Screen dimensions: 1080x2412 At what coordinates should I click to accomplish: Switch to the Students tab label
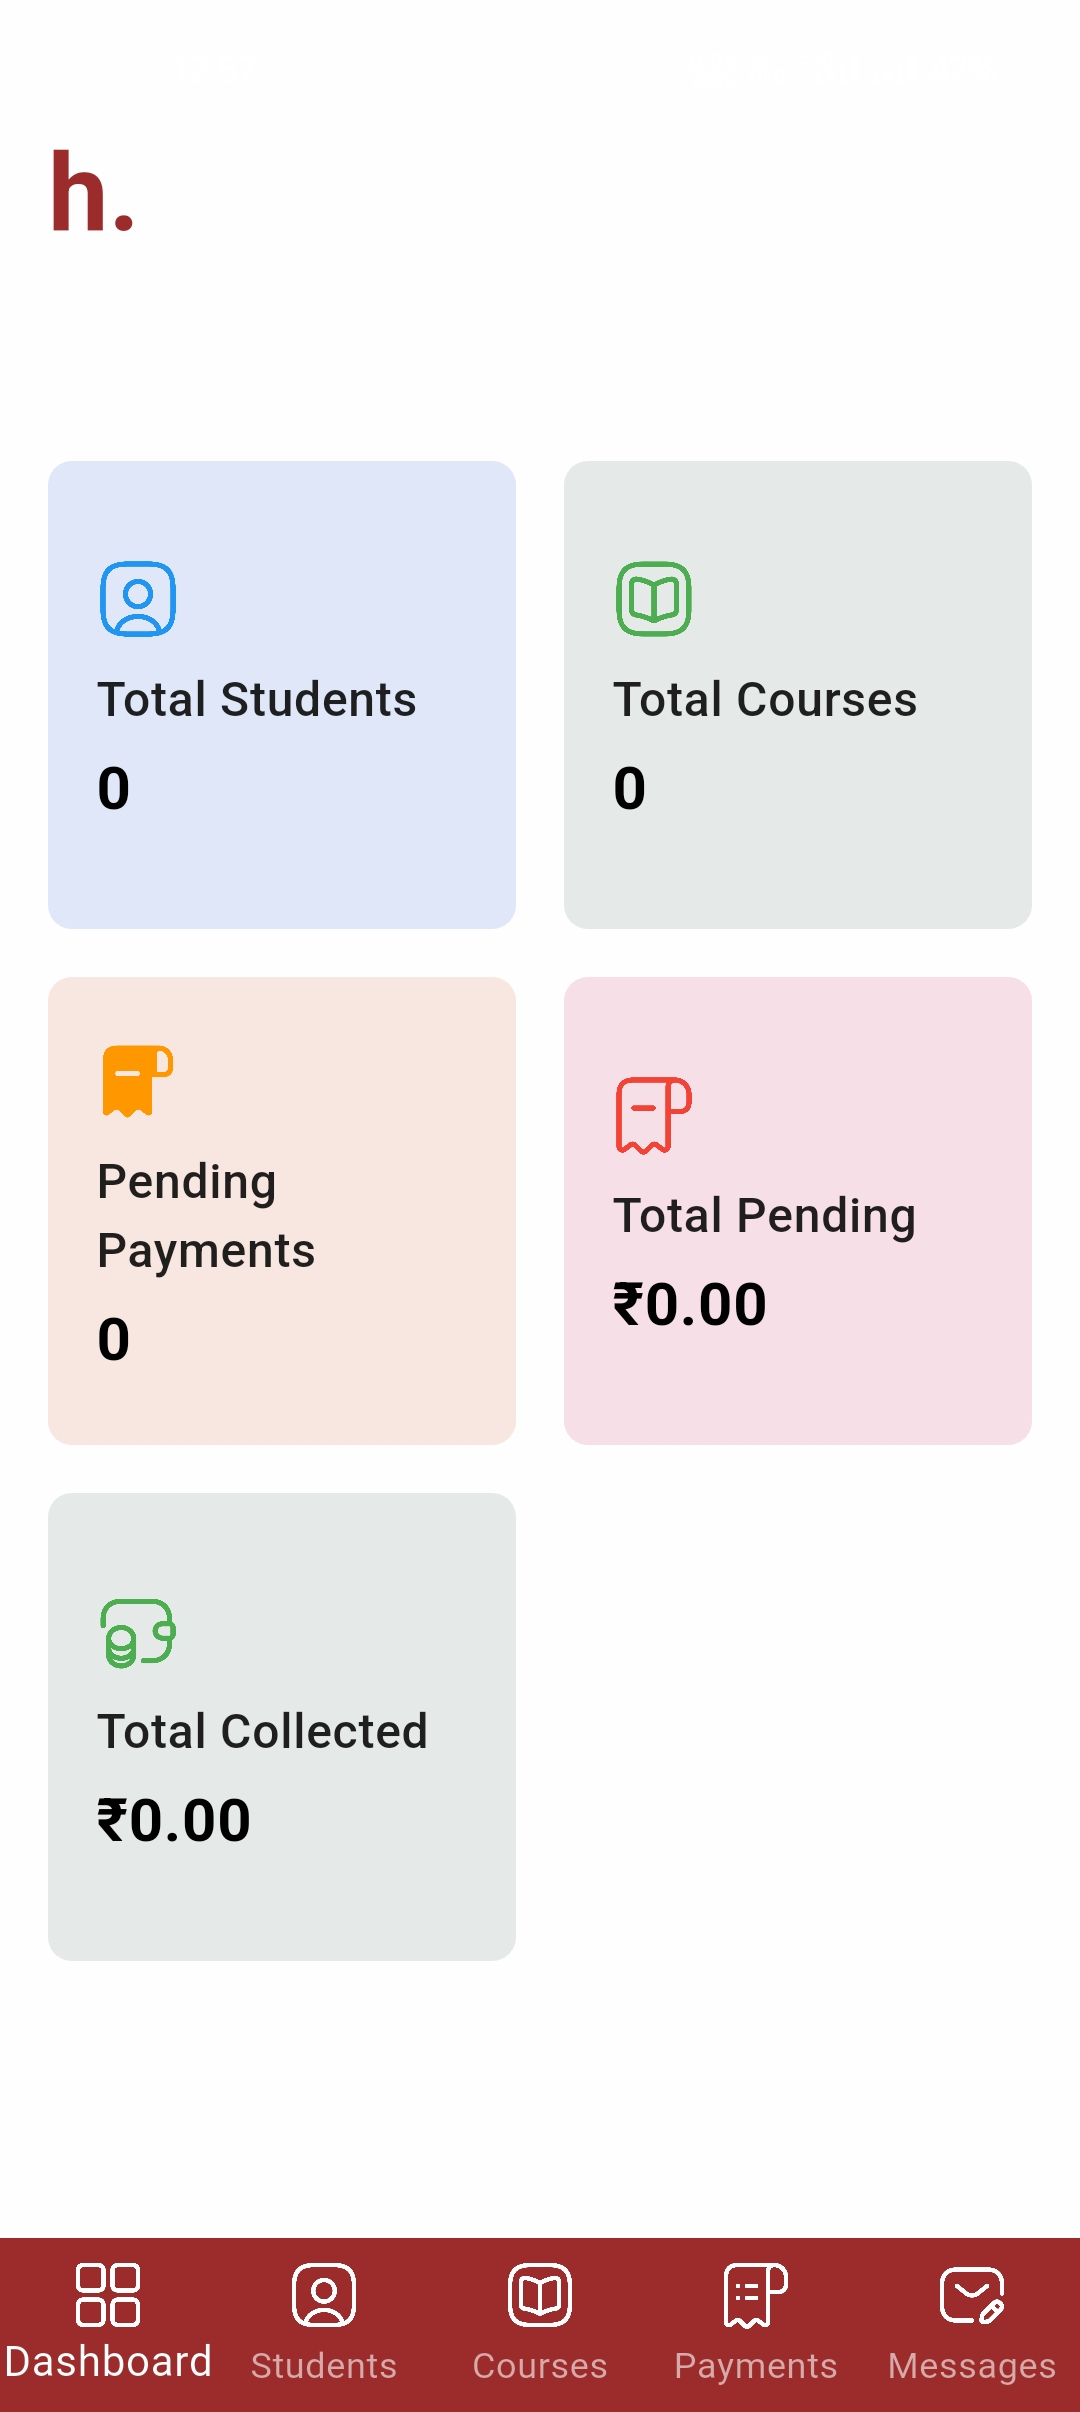324,2366
